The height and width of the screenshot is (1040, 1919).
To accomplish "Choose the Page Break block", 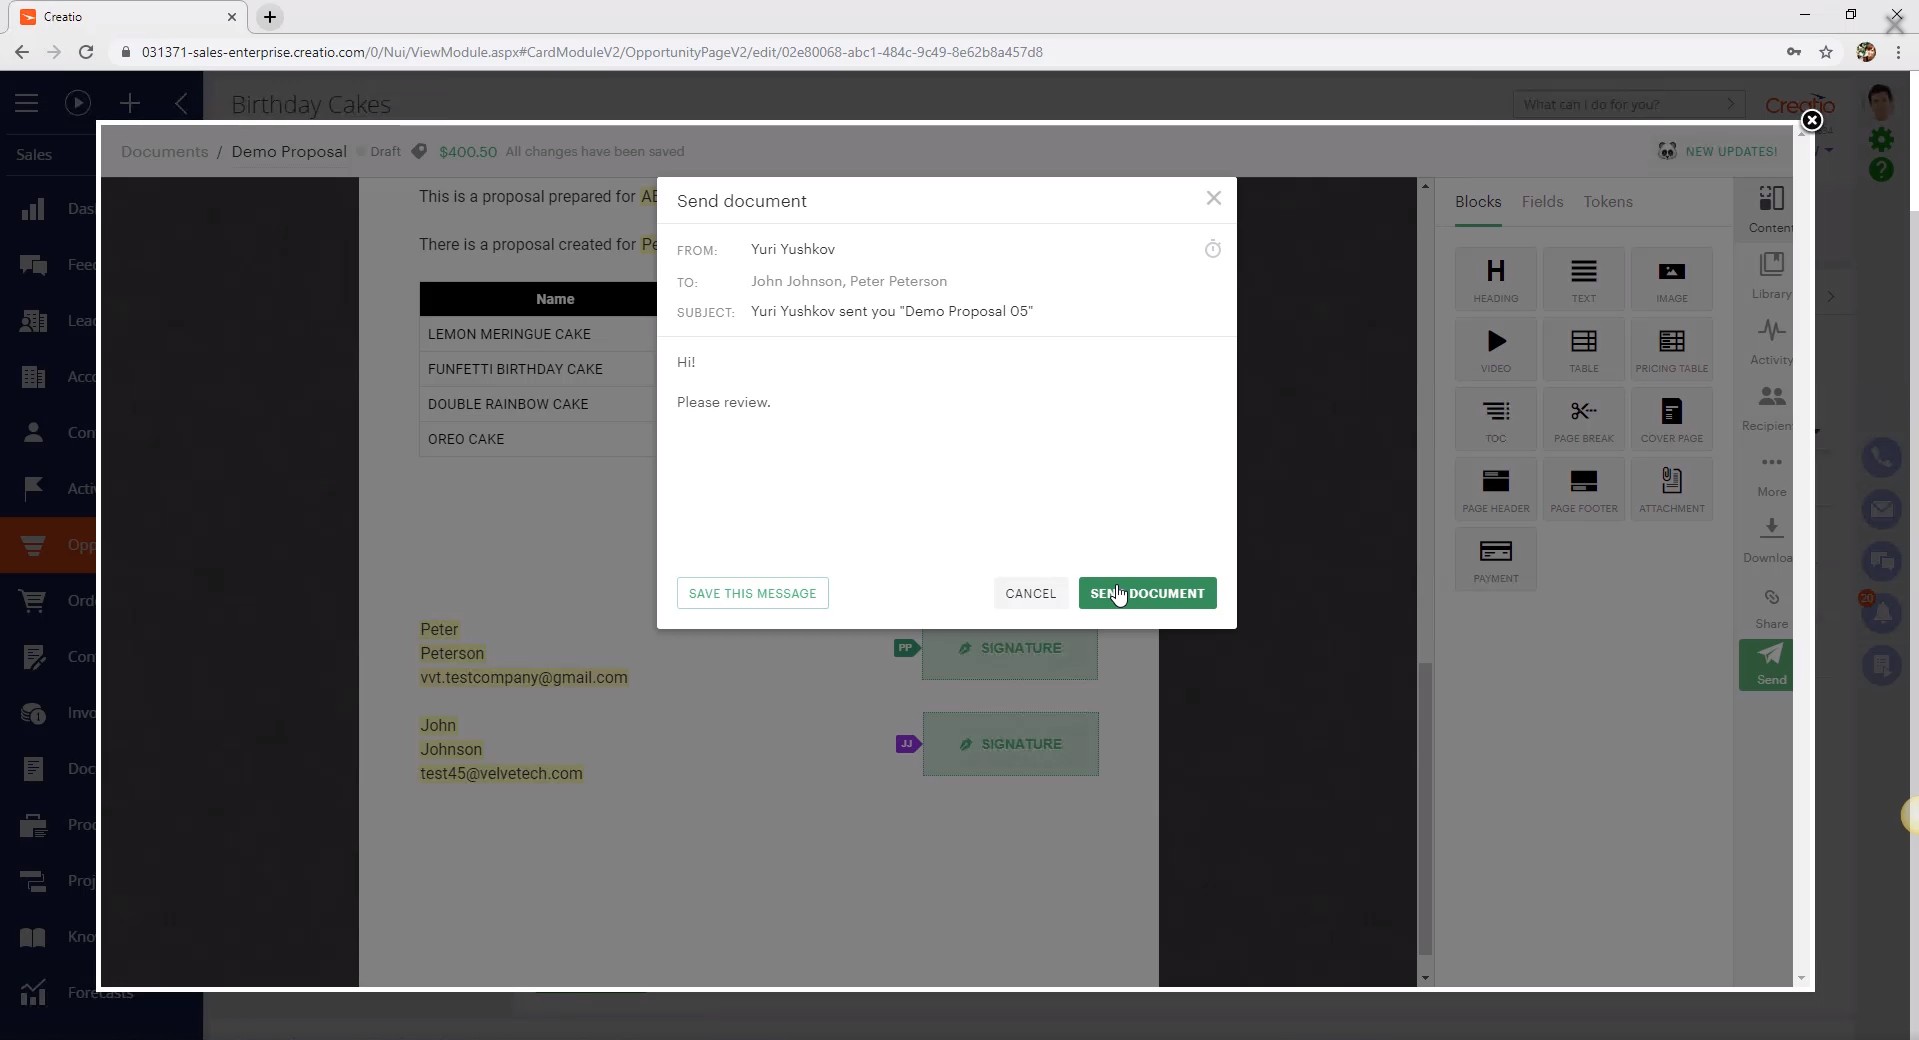I will [1583, 418].
